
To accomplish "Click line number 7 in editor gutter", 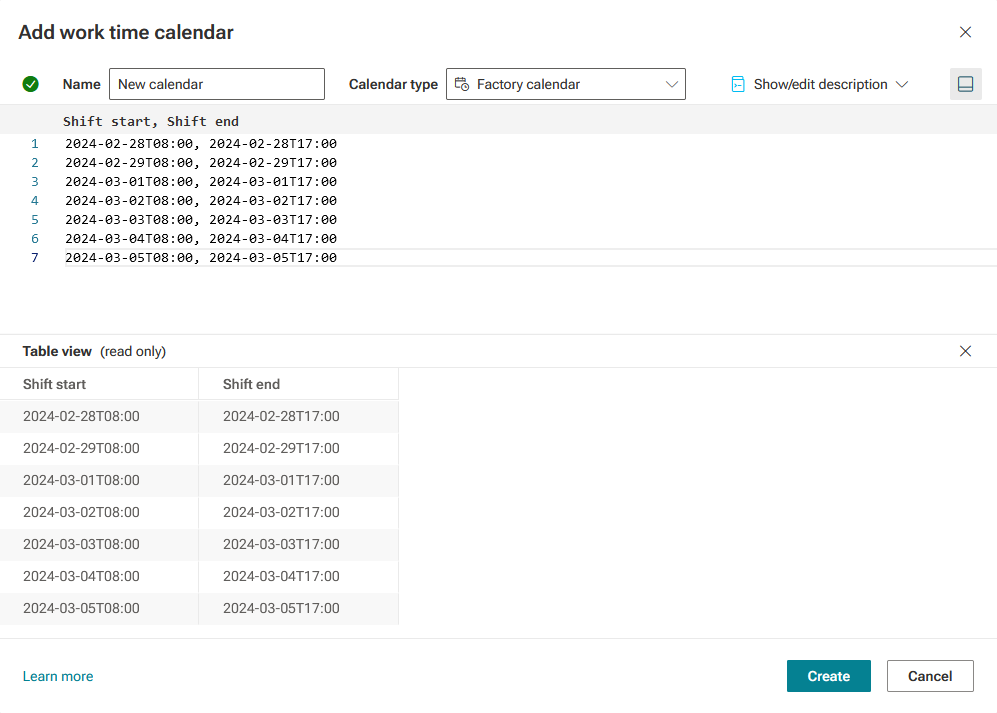I will pos(35,258).
